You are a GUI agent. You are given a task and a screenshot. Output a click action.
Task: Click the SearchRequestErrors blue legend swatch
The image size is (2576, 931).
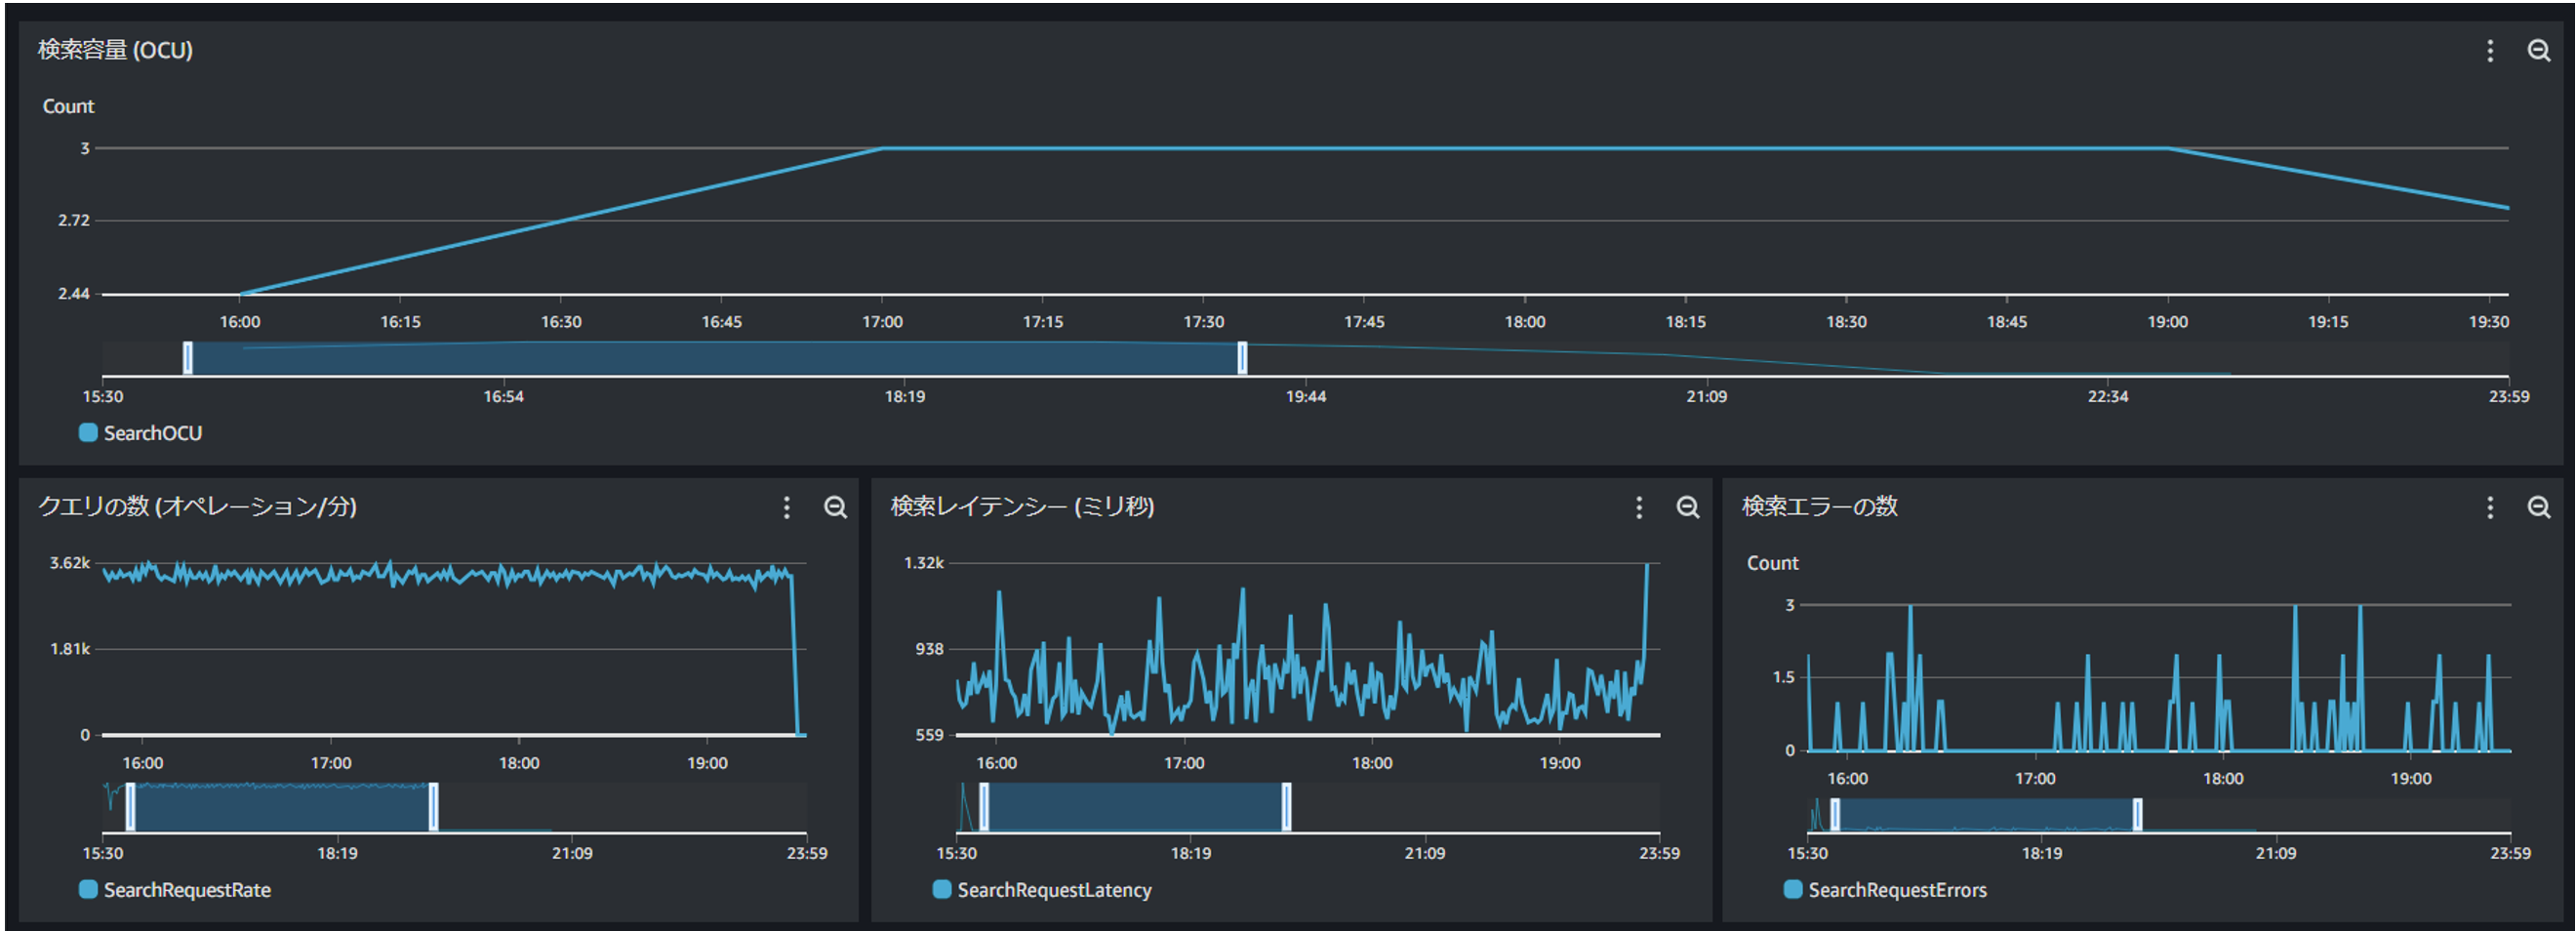1793,890
